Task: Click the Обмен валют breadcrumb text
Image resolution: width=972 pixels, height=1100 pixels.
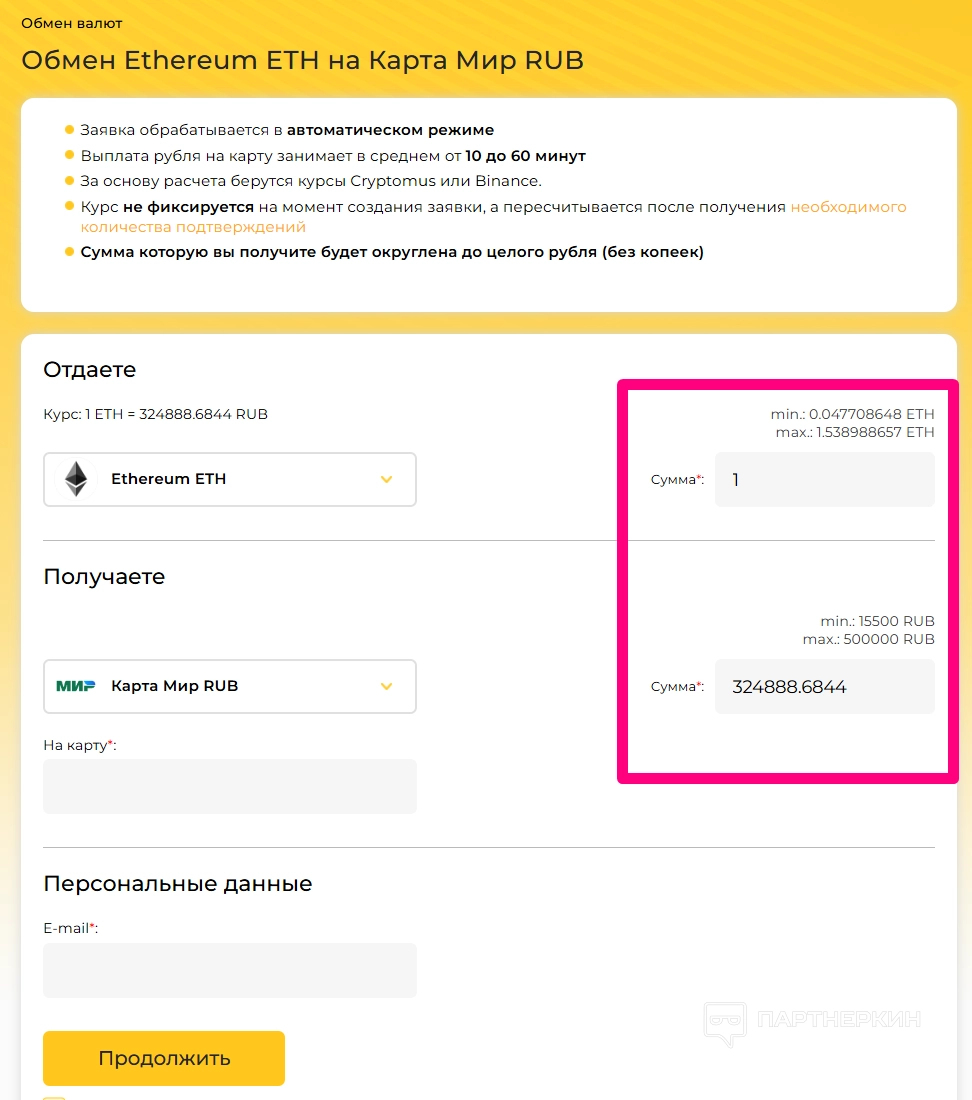Action: click(72, 23)
